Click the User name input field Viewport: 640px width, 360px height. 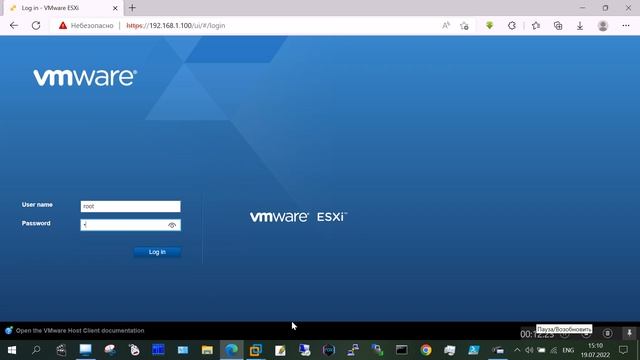coord(130,206)
